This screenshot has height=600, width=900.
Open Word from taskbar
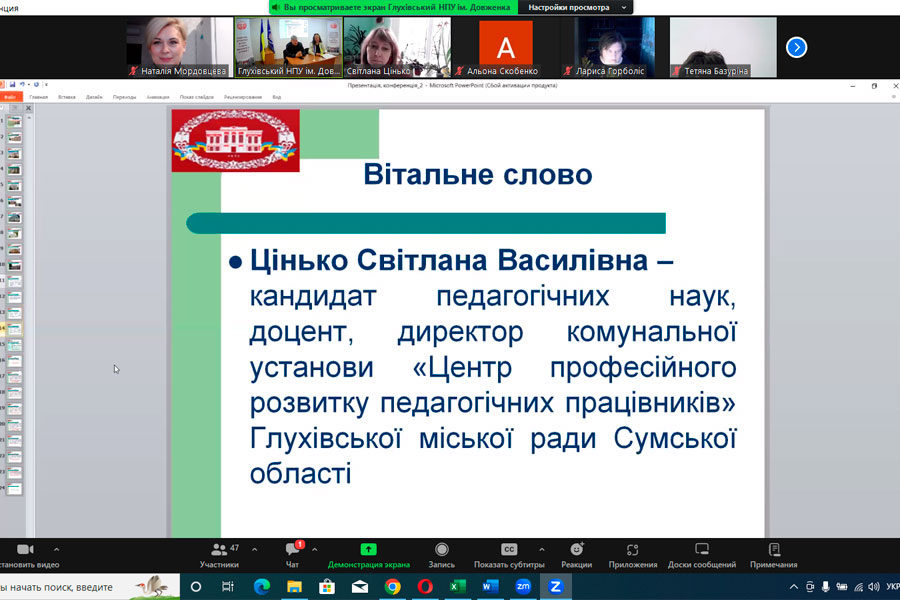490,587
